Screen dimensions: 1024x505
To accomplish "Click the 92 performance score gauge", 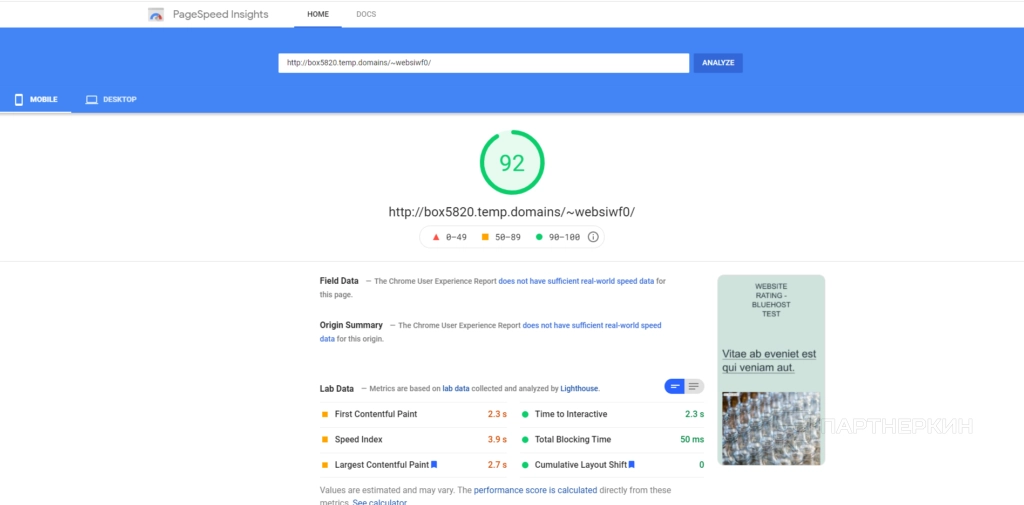I will 512,163.
